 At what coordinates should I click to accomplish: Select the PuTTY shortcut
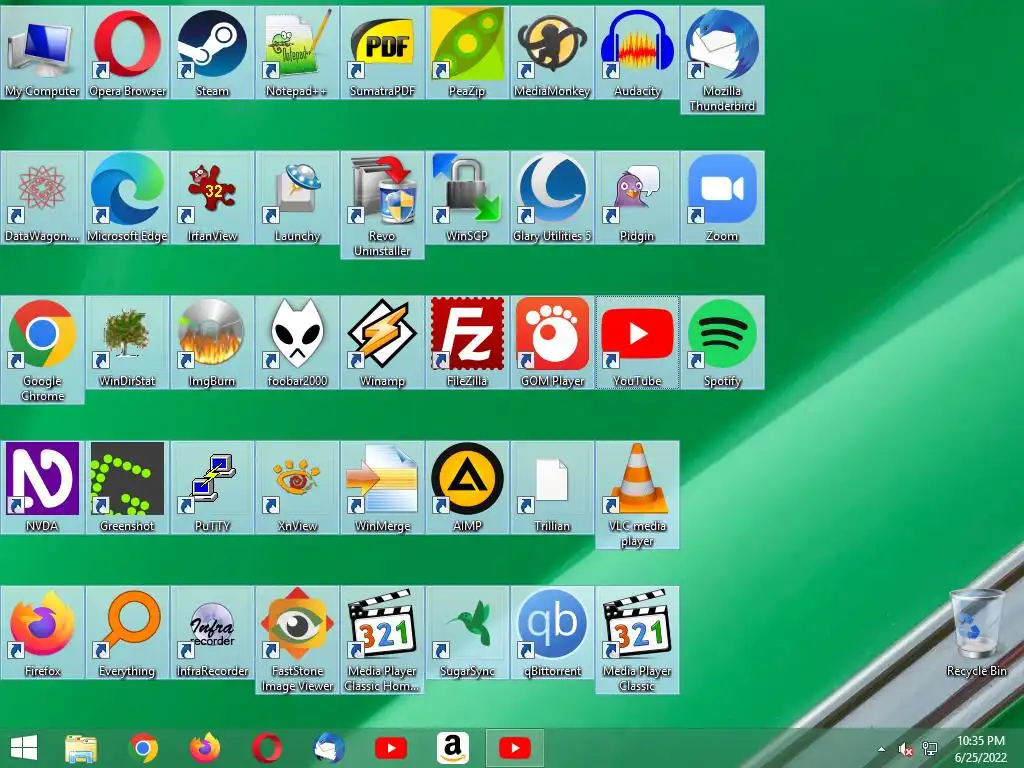point(212,487)
